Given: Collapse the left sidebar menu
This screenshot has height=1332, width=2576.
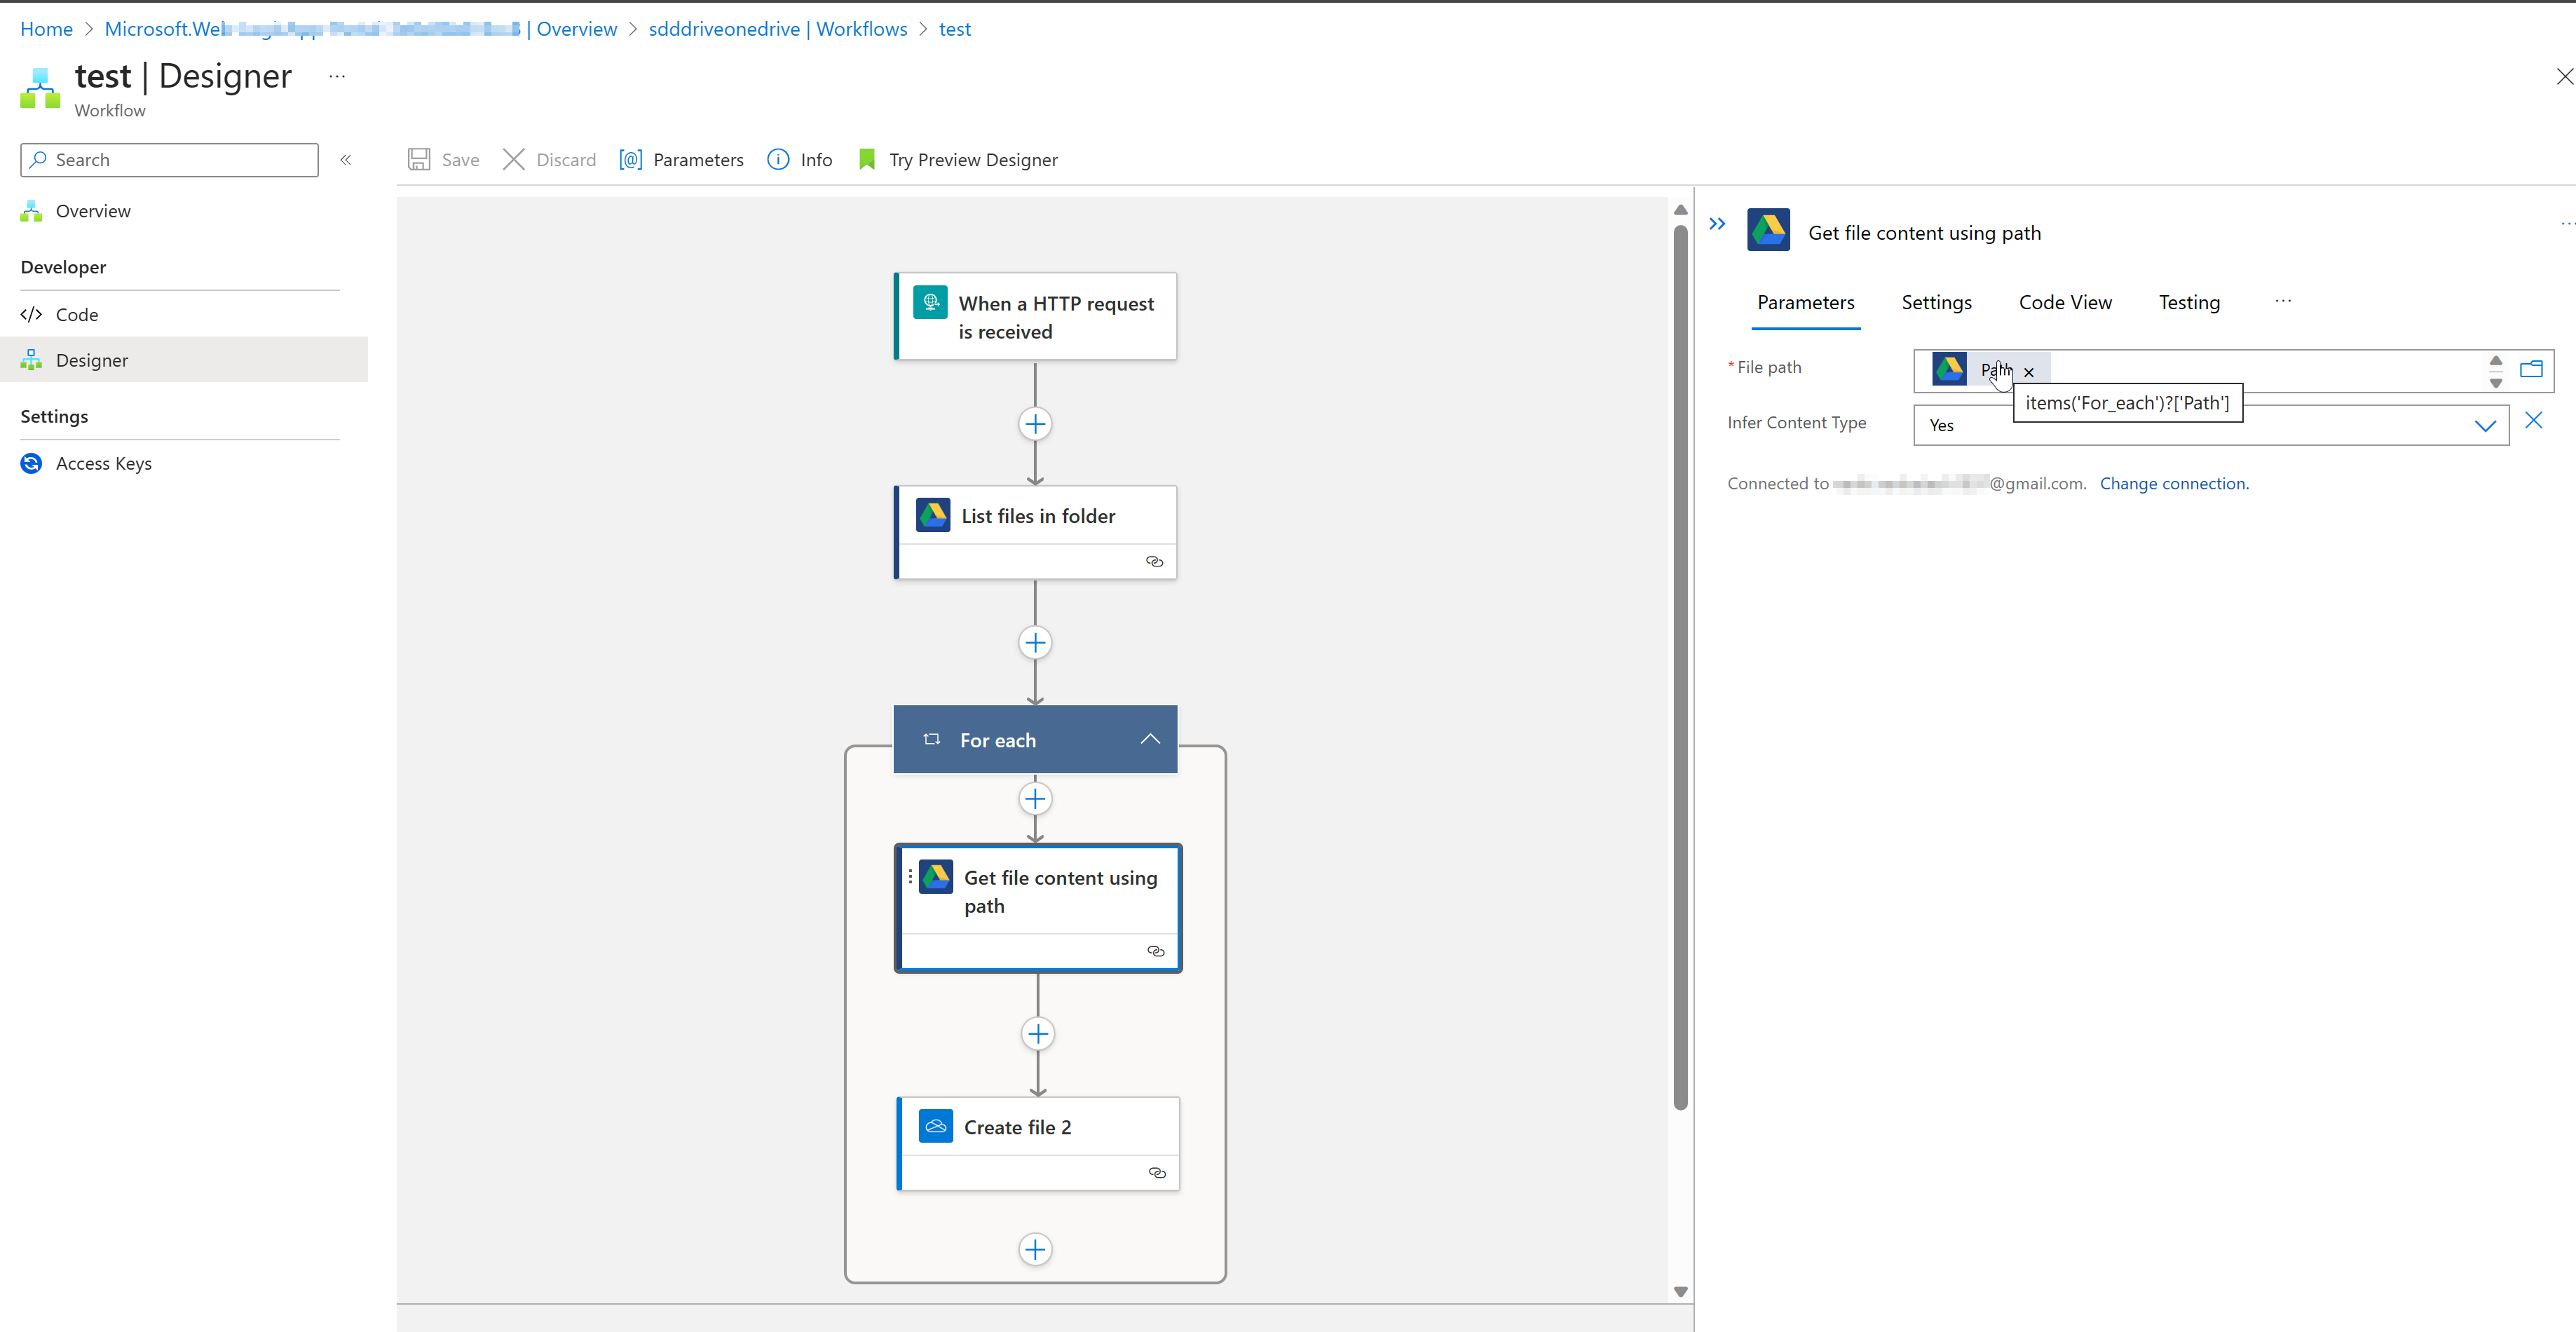Looking at the screenshot, I should [346, 160].
